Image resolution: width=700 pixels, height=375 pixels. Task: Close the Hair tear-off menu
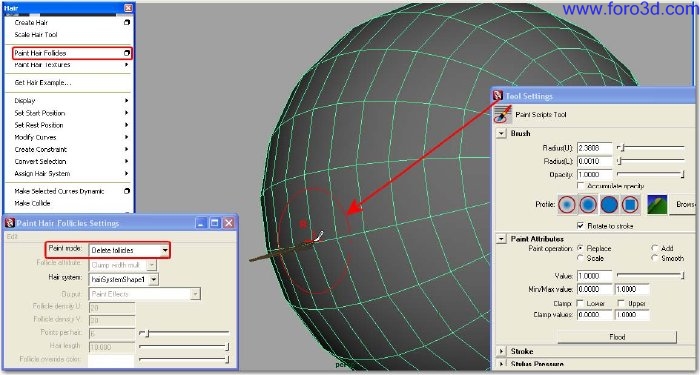click(x=128, y=8)
